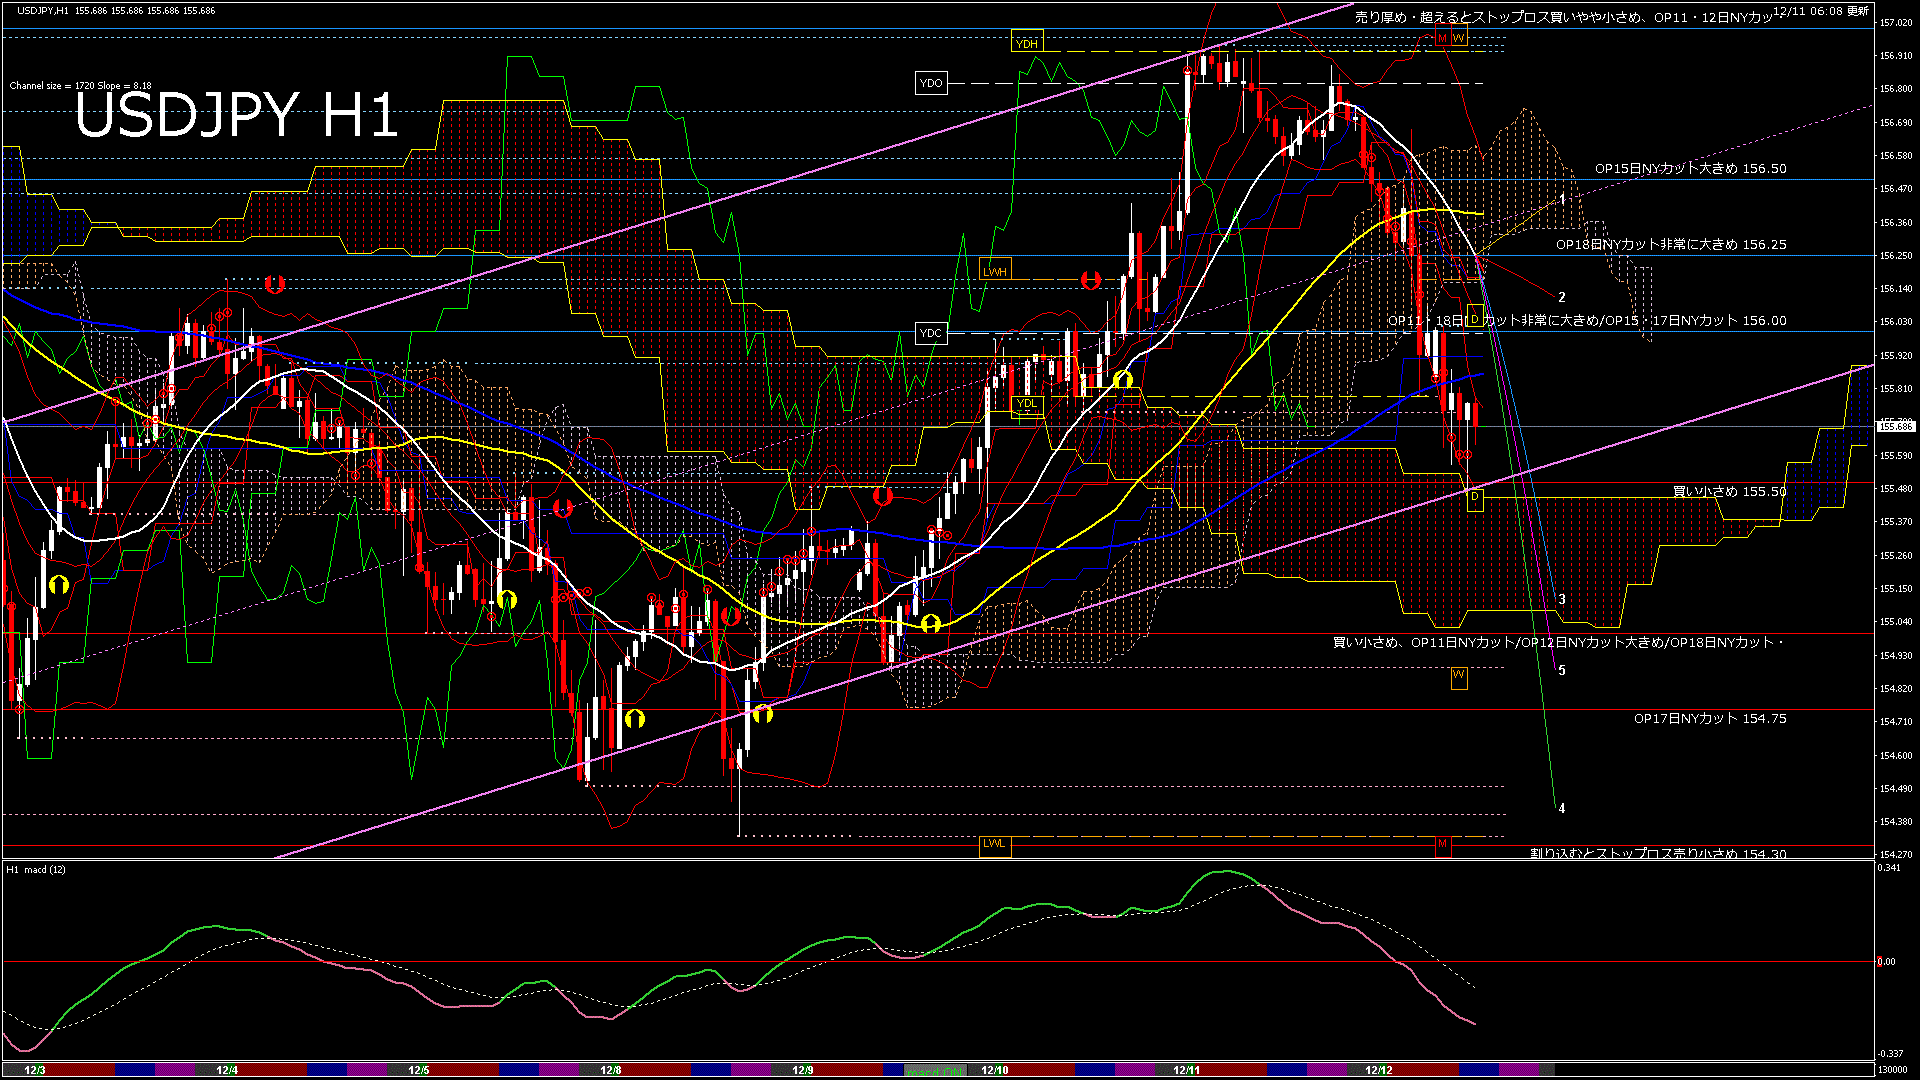The height and width of the screenshot is (1080, 1920).
Task: Select the LWL last-week-low label
Action: tap(995, 845)
